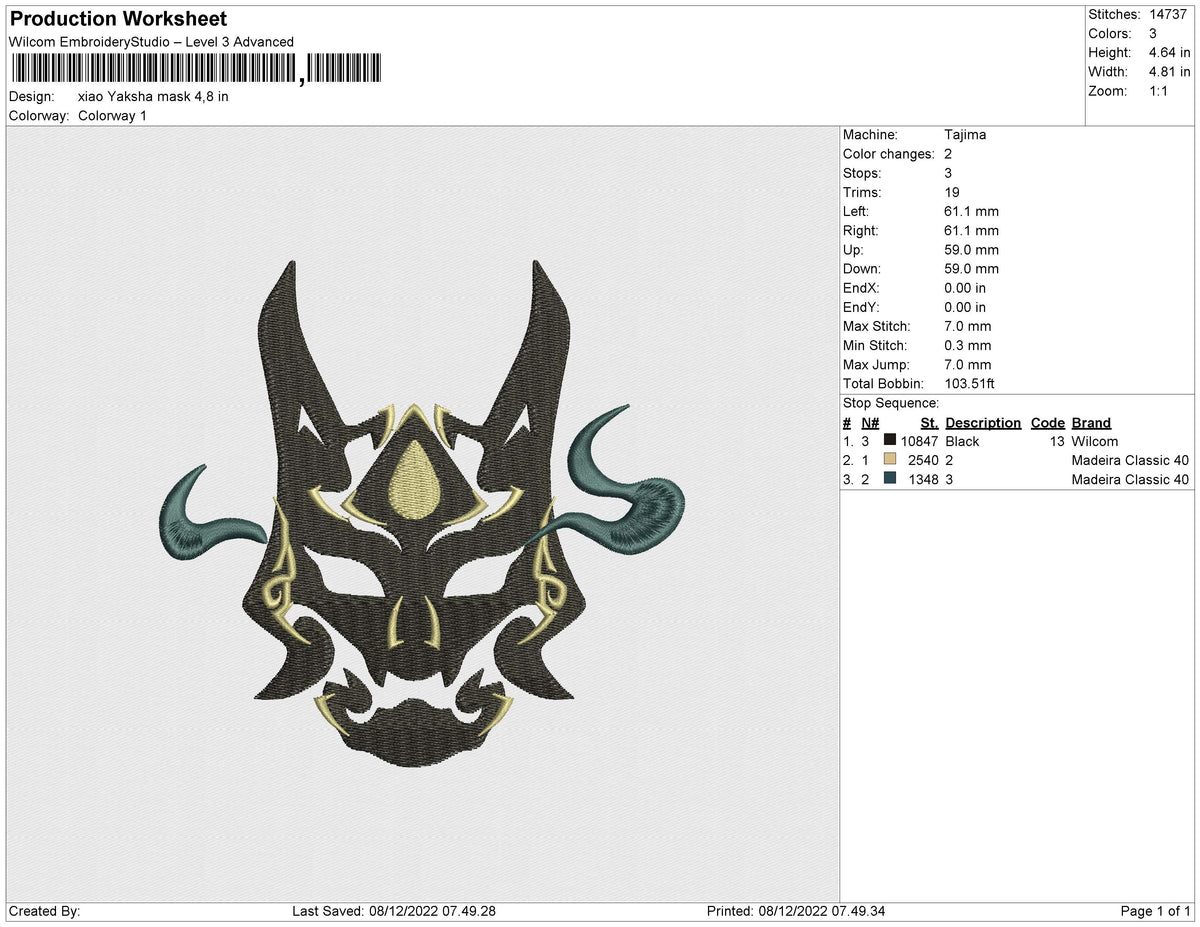Click the N# column header

click(870, 422)
